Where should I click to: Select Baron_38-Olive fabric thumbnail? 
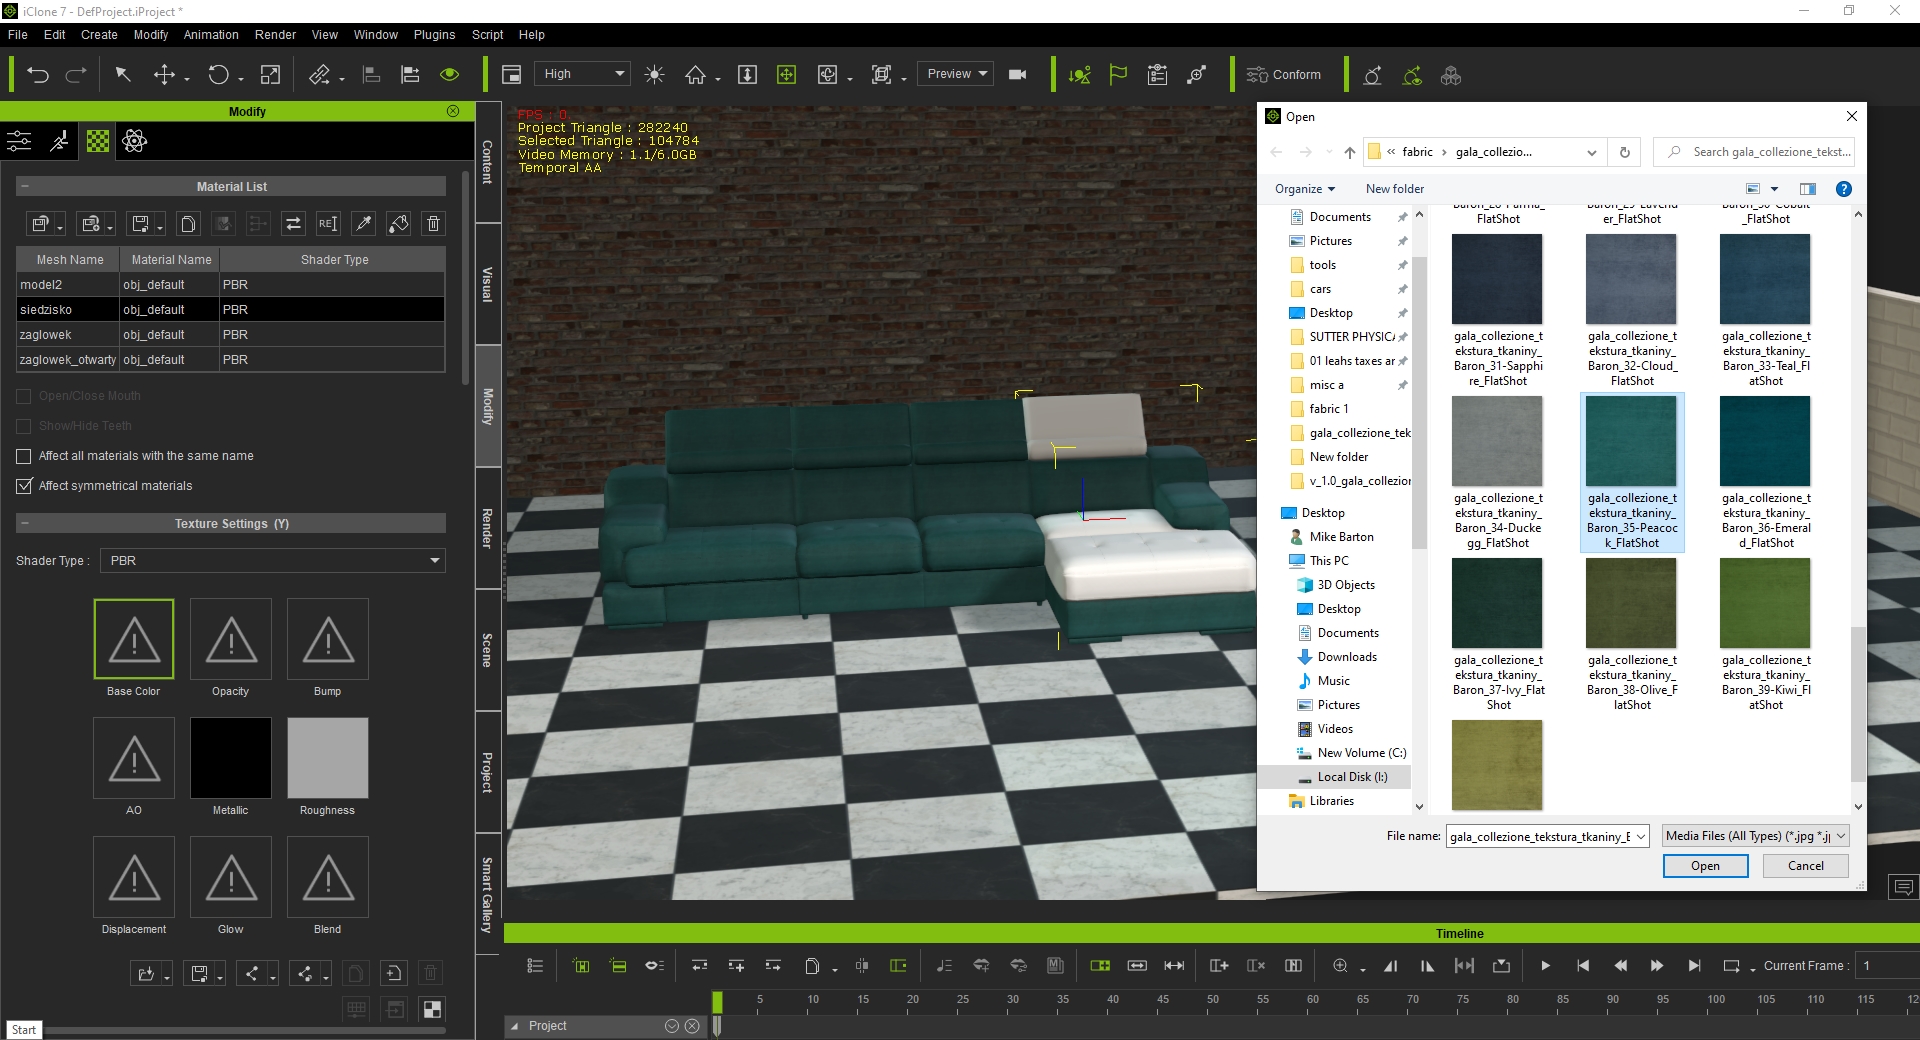[x=1631, y=604]
